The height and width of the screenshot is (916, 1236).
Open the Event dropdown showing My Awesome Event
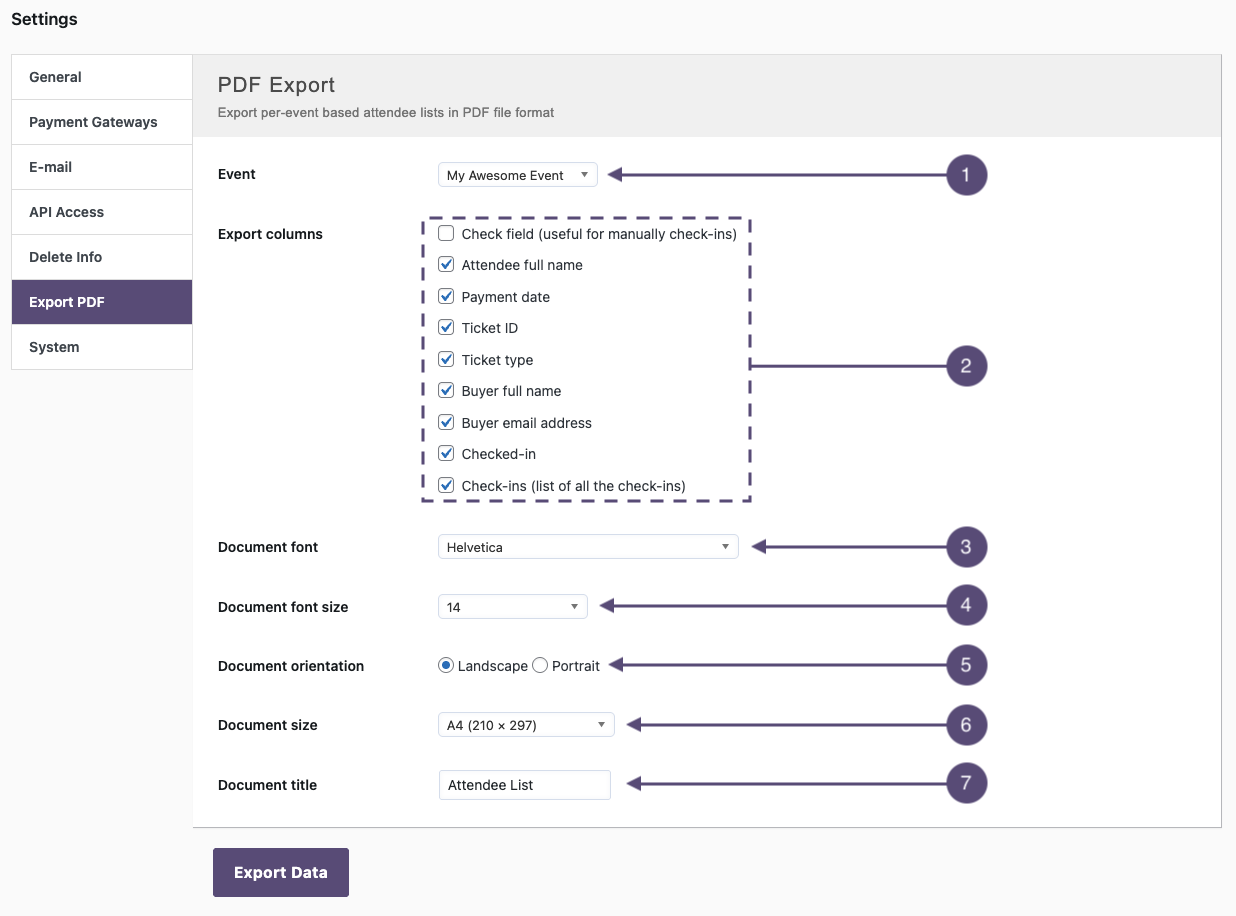[517, 175]
